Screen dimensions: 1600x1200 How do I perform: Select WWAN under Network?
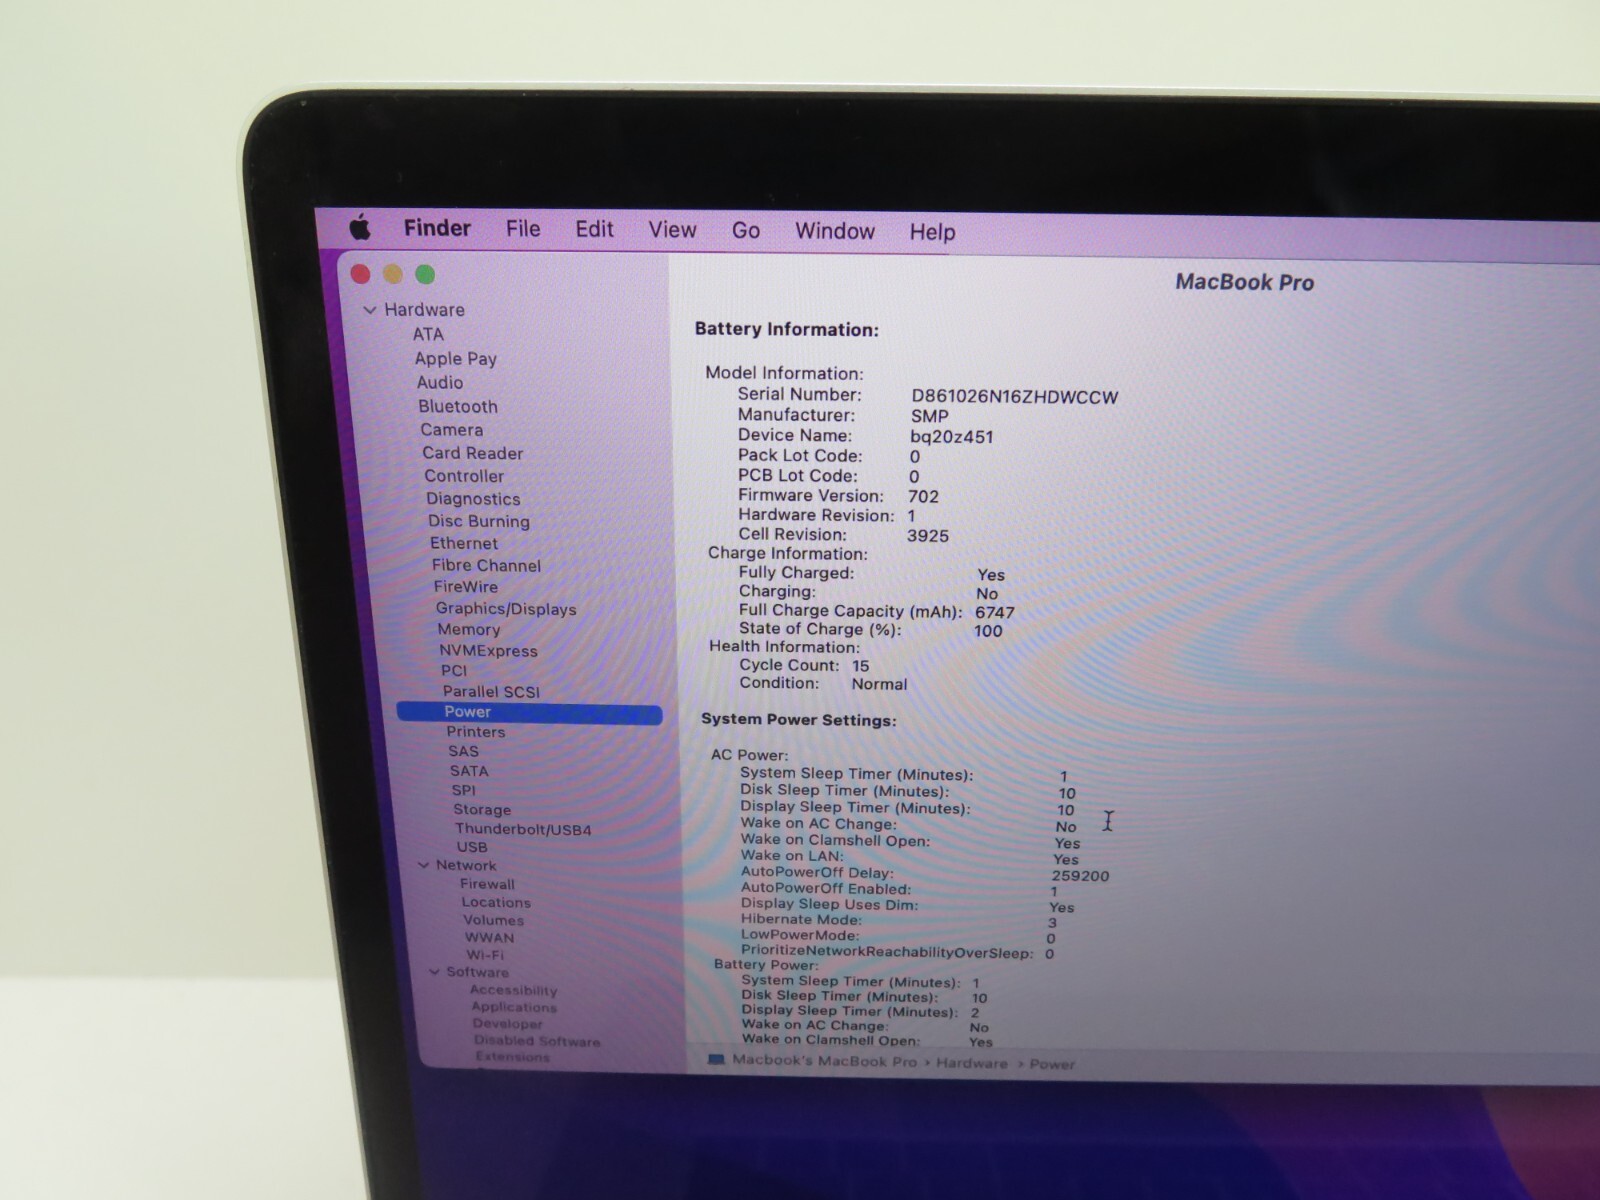490,938
